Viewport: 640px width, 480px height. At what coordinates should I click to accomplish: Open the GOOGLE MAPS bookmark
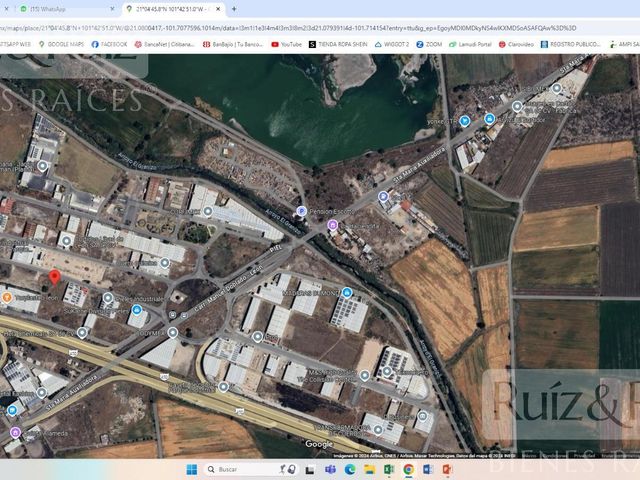pyautogui.click(x=61, y=44)
